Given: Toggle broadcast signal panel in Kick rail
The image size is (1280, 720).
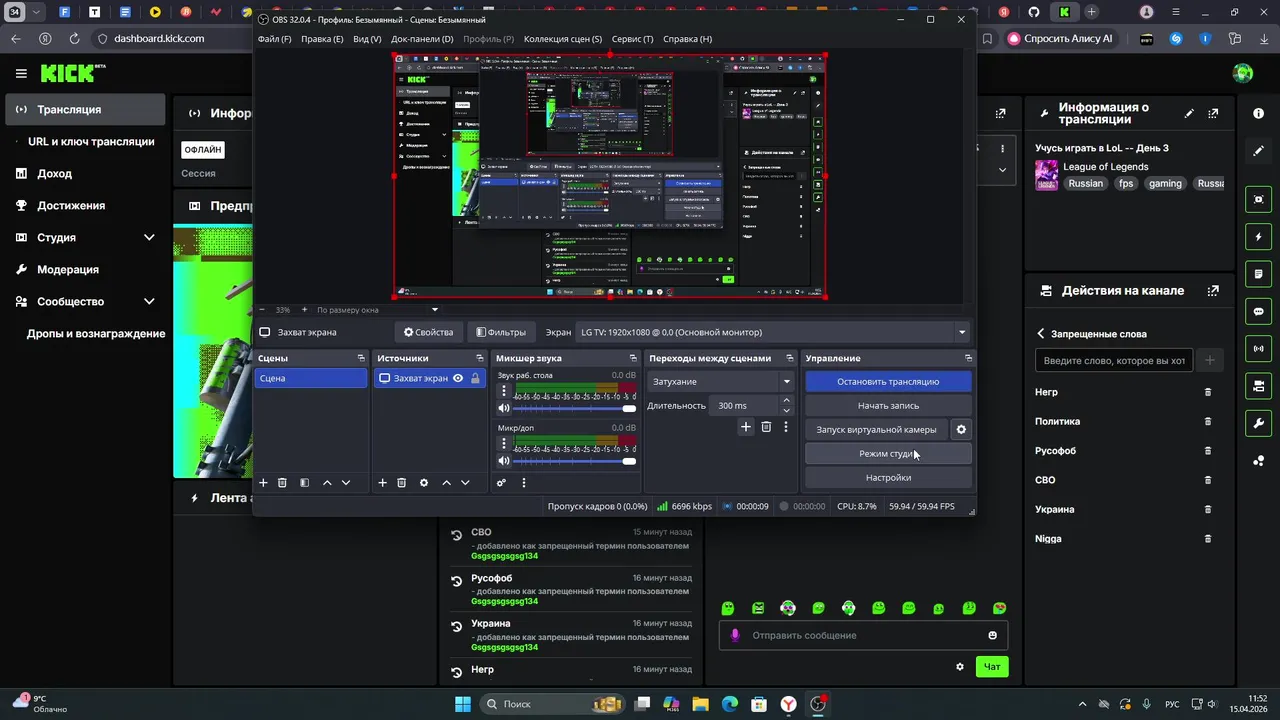Looking at the screenshot, I should point(1258,348).
